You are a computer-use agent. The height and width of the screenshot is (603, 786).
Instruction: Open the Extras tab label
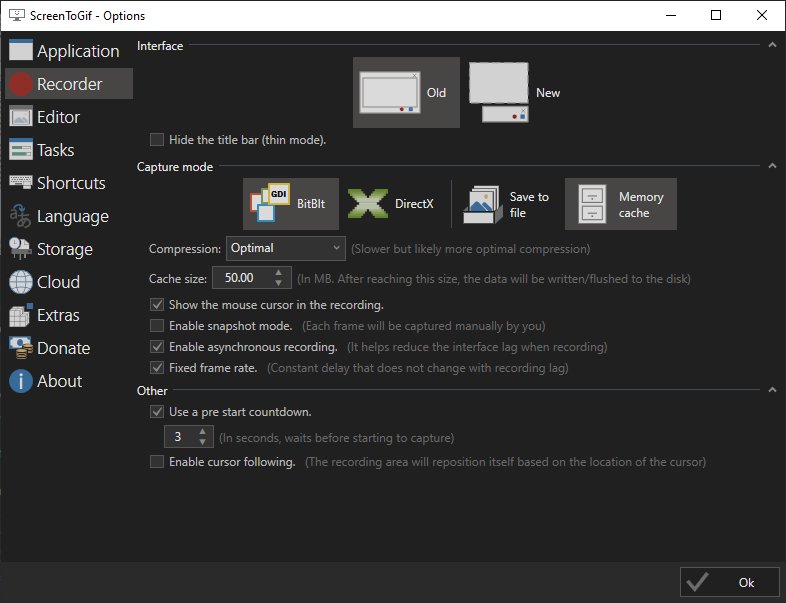pyautogui.click(x=58, y=315)
